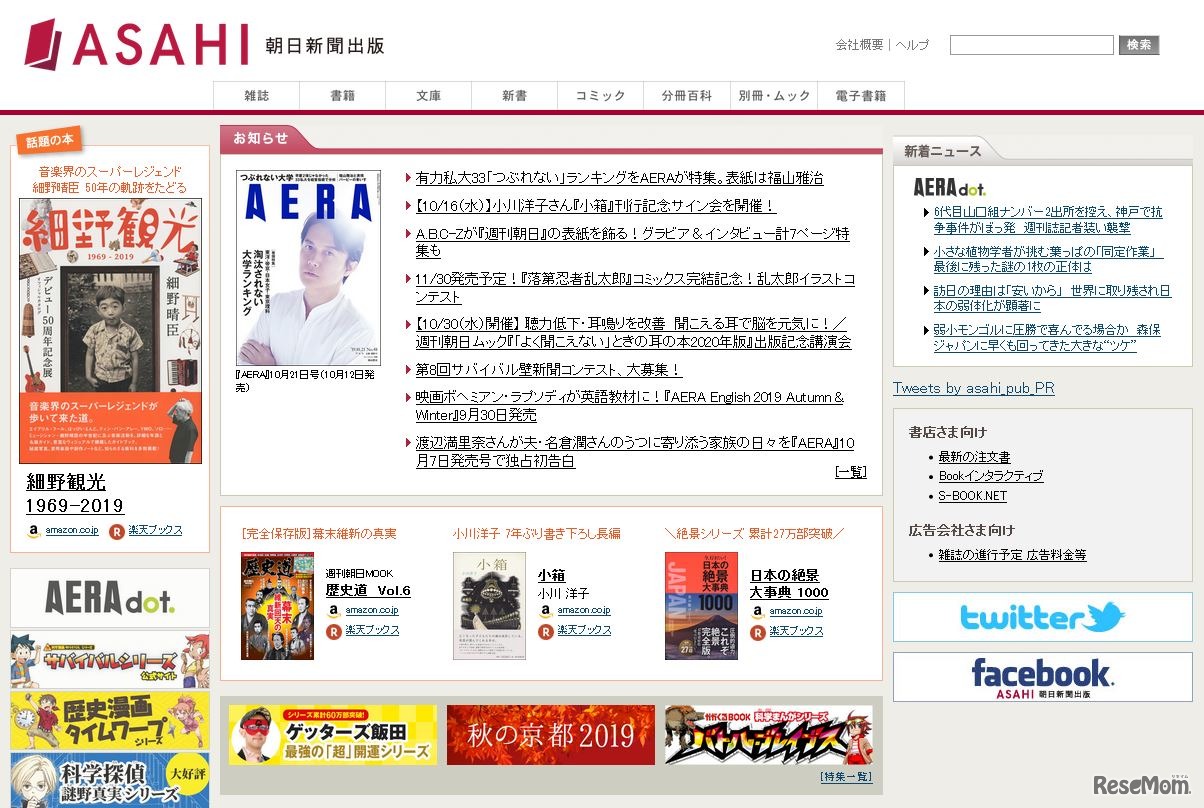Open 雑誌の進行予定 広告料金等 link
The height and width of the screenshot is (808, 1204).
click(1012, 555)
